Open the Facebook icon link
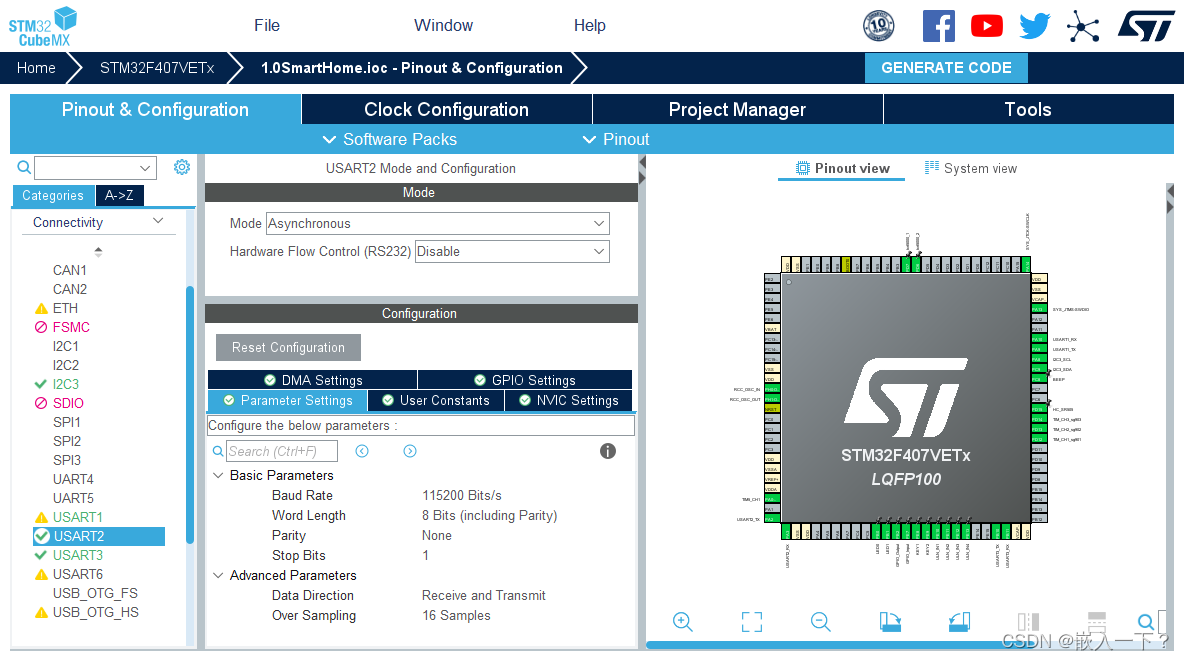 939,26
